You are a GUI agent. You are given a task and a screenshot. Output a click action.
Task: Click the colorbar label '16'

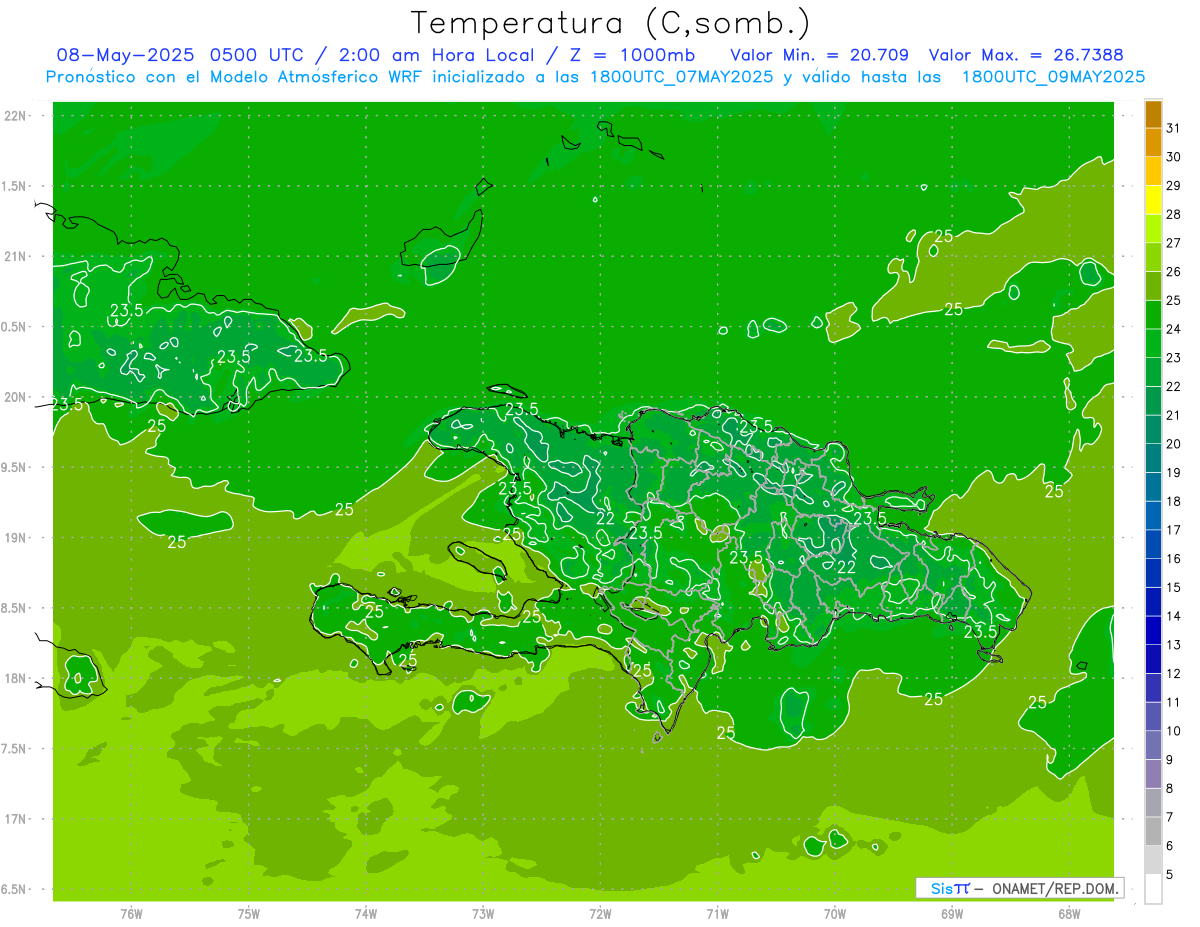(1173, 559)
